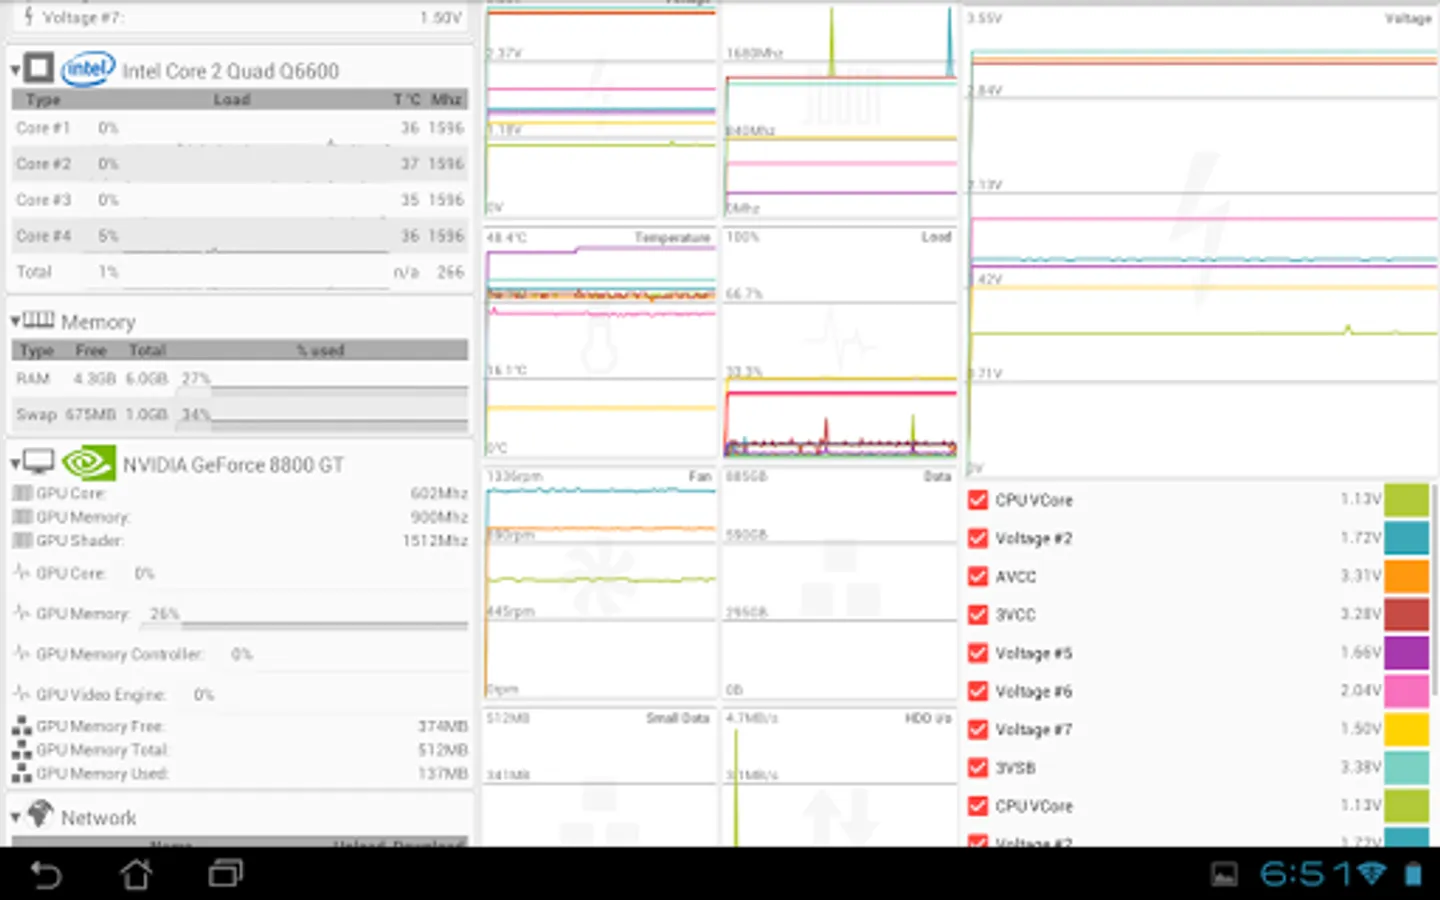
Task: Disable the 3VSB voltage checkbox
Action: (x=978, y=768)
